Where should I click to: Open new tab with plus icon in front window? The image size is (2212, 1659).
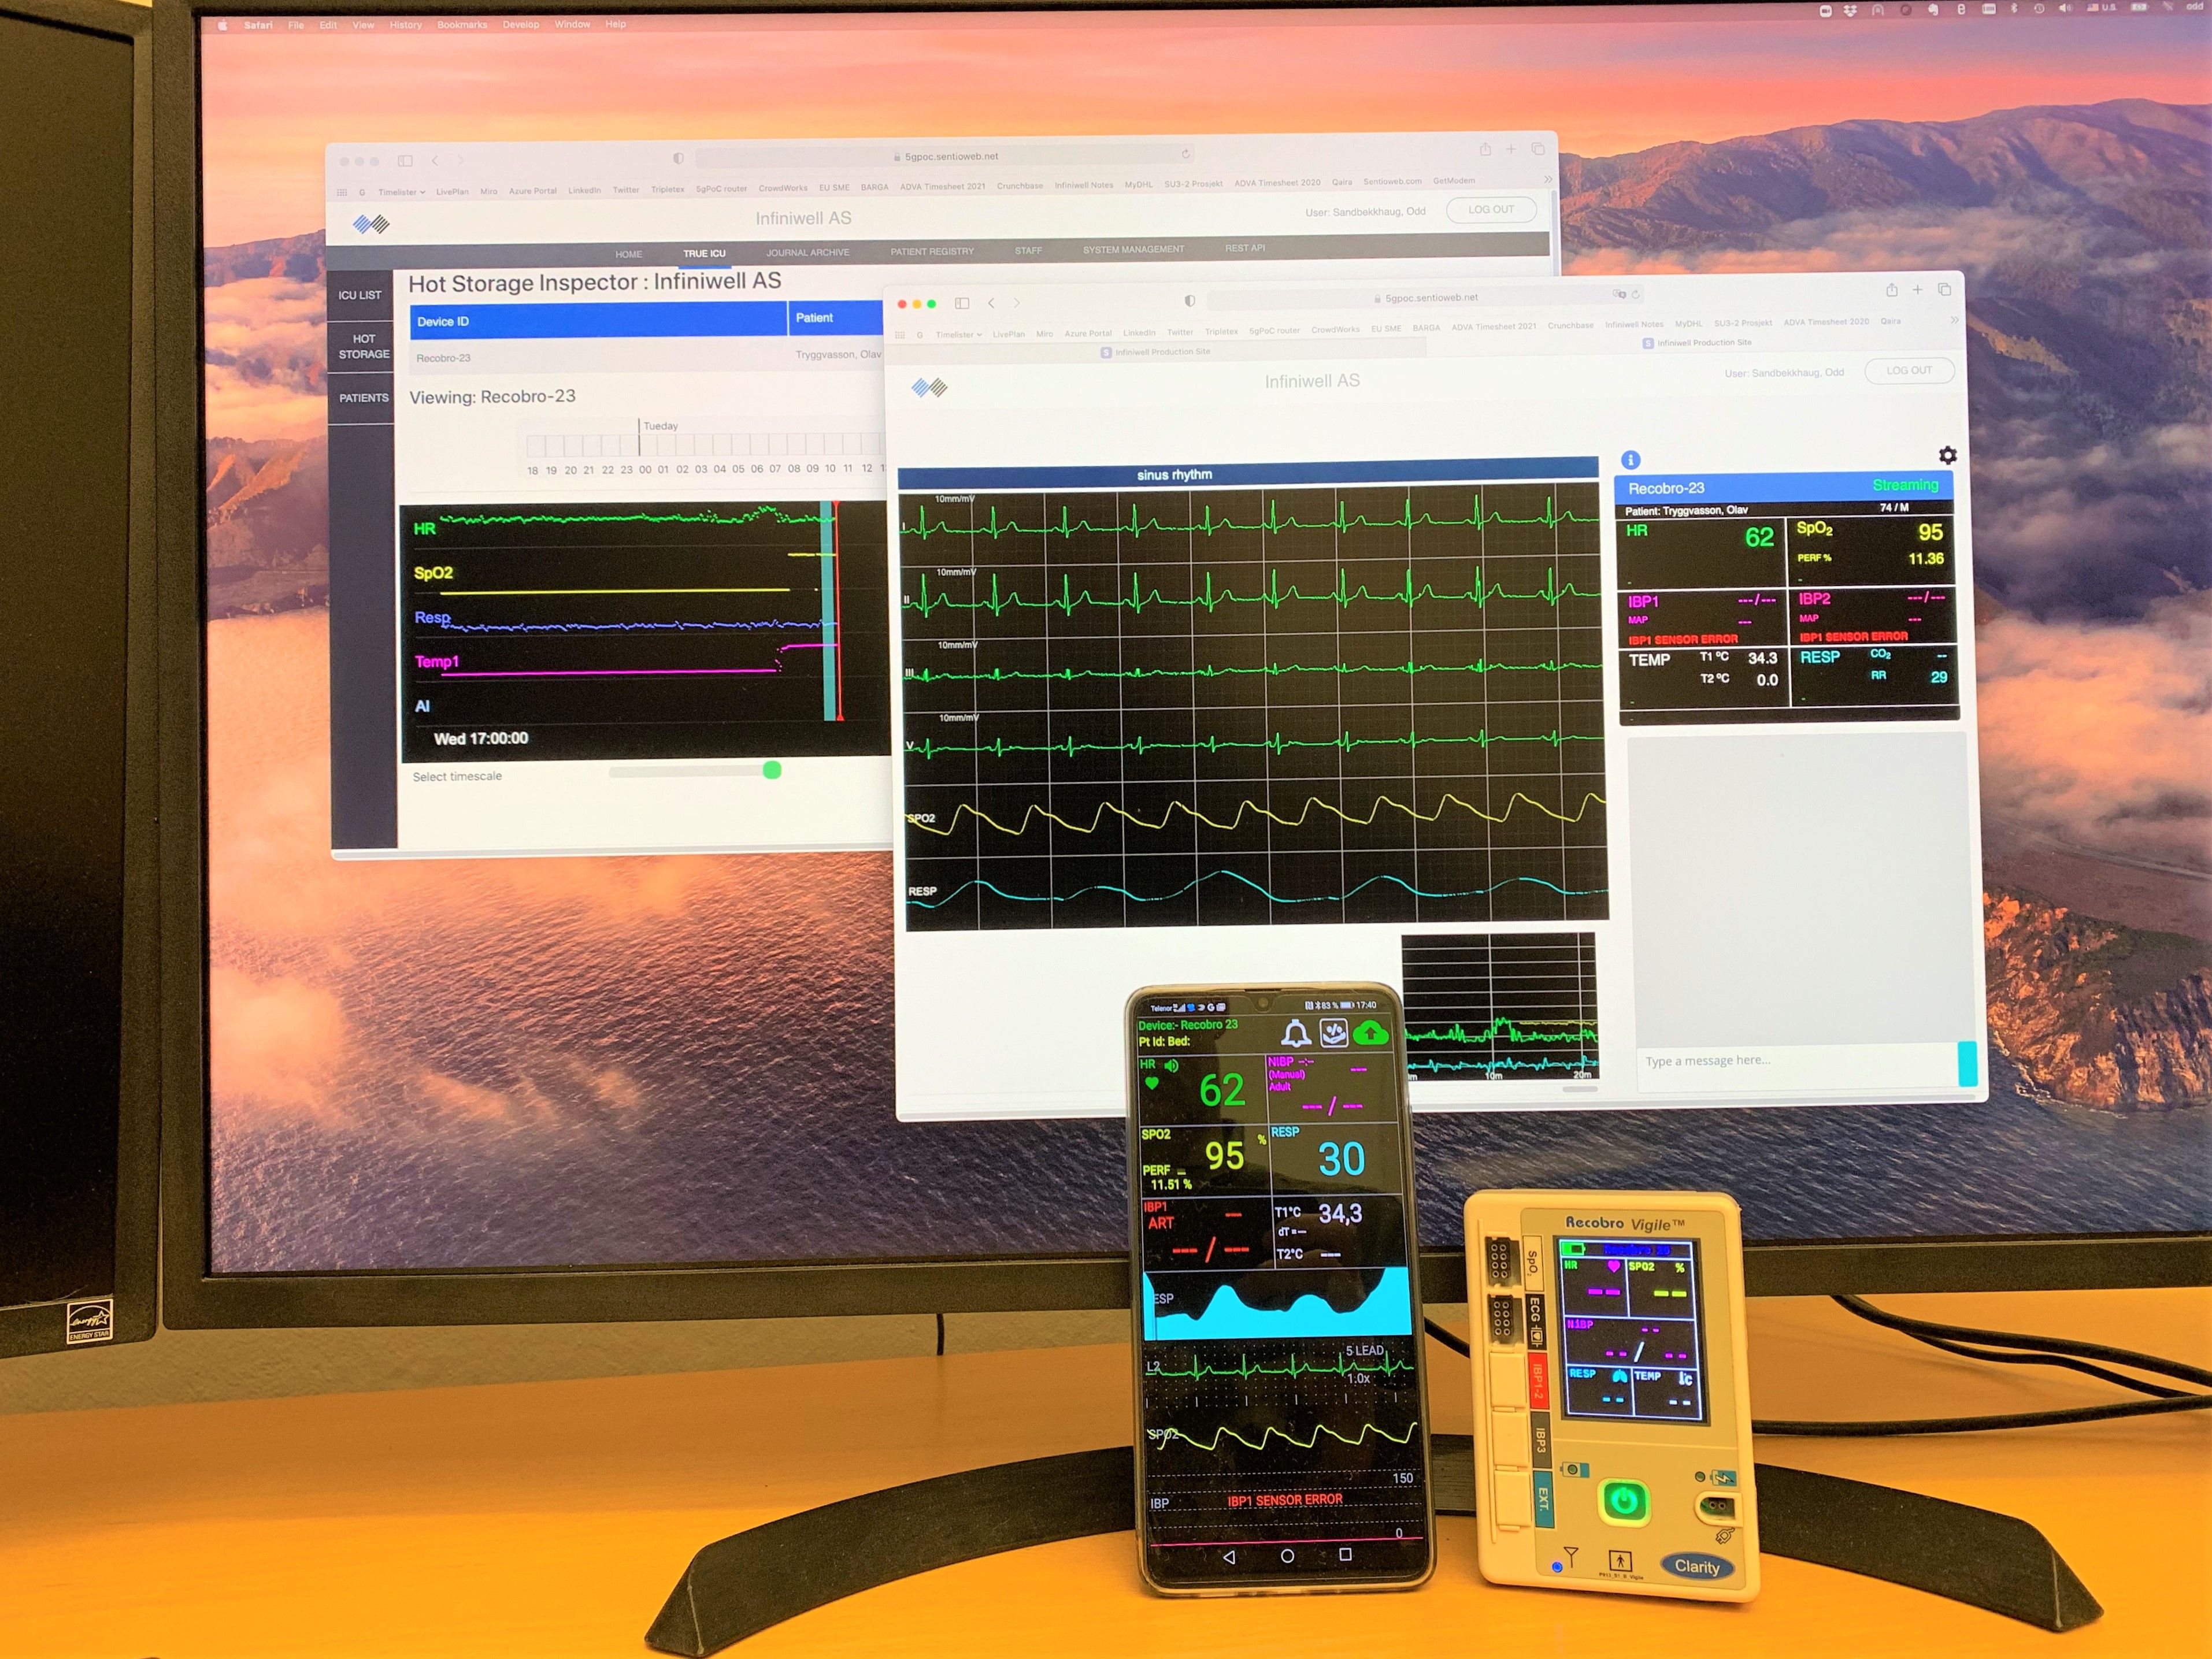coord(1917,290)
